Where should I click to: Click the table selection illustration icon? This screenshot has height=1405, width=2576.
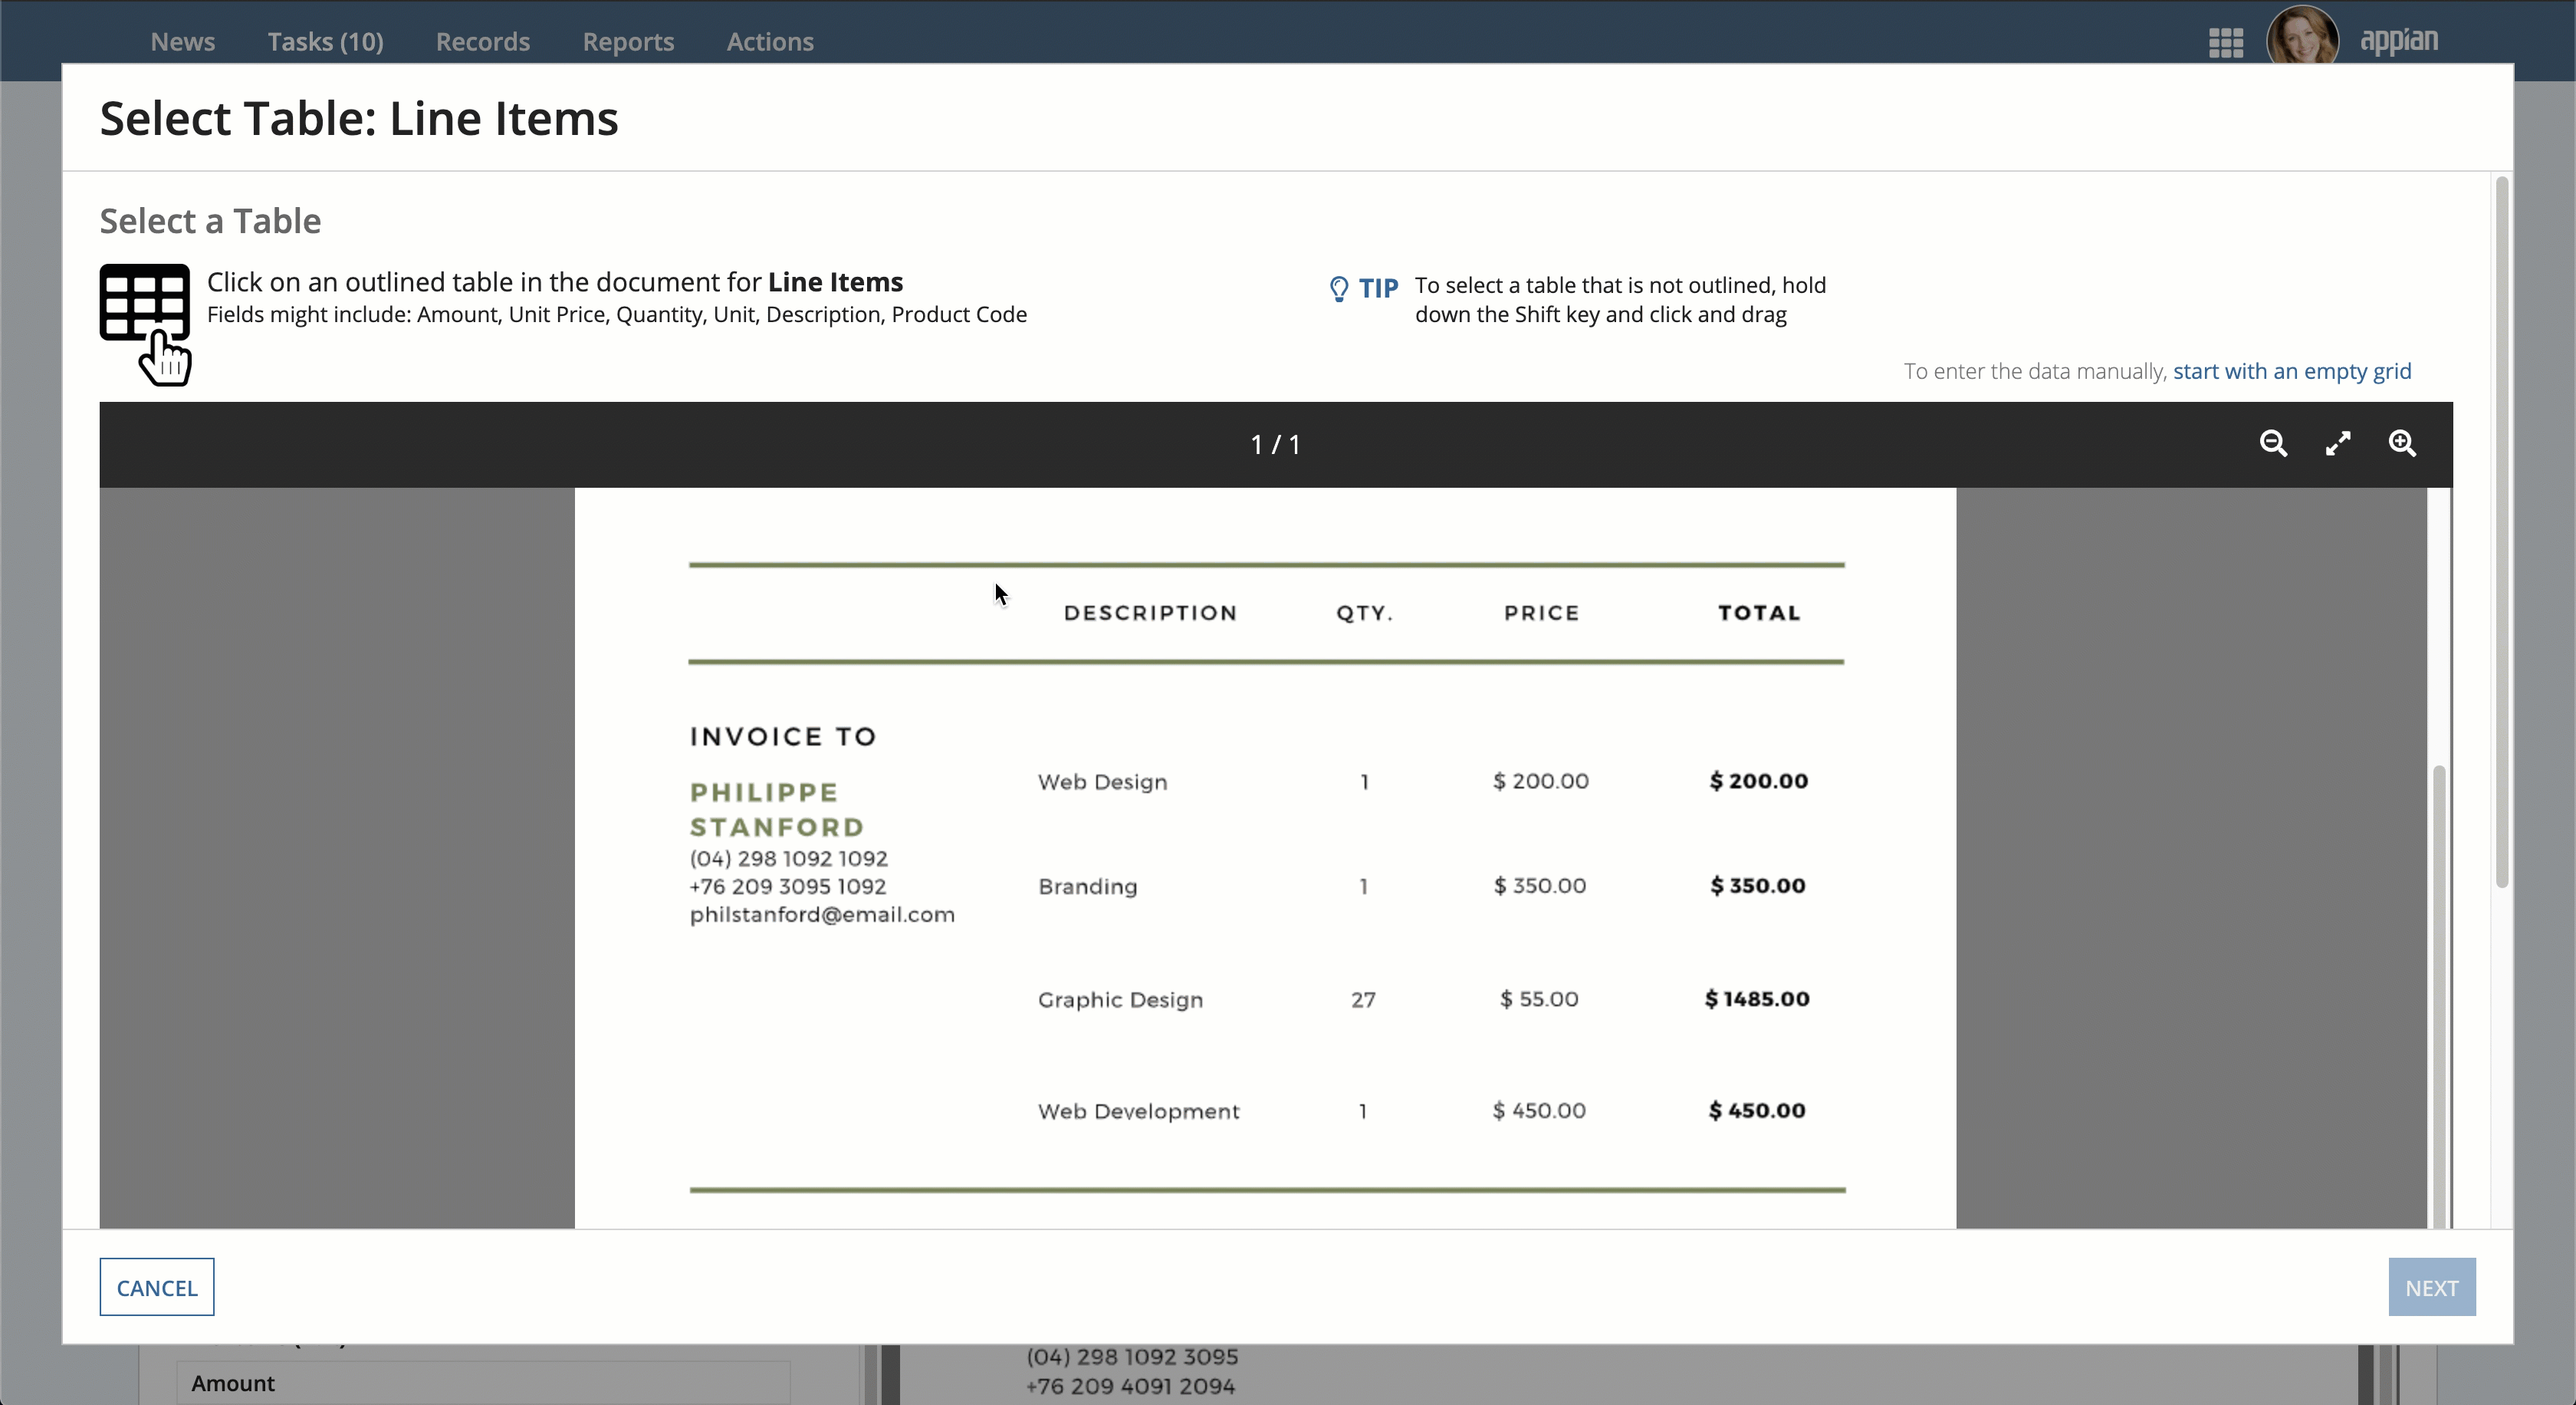point(145,324)
